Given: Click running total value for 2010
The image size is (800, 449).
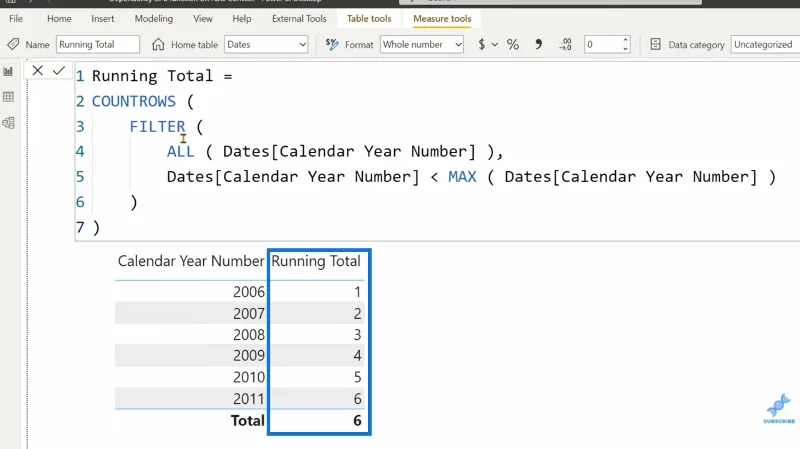Looking at the screenshot, I should click(x=358, y=377).
